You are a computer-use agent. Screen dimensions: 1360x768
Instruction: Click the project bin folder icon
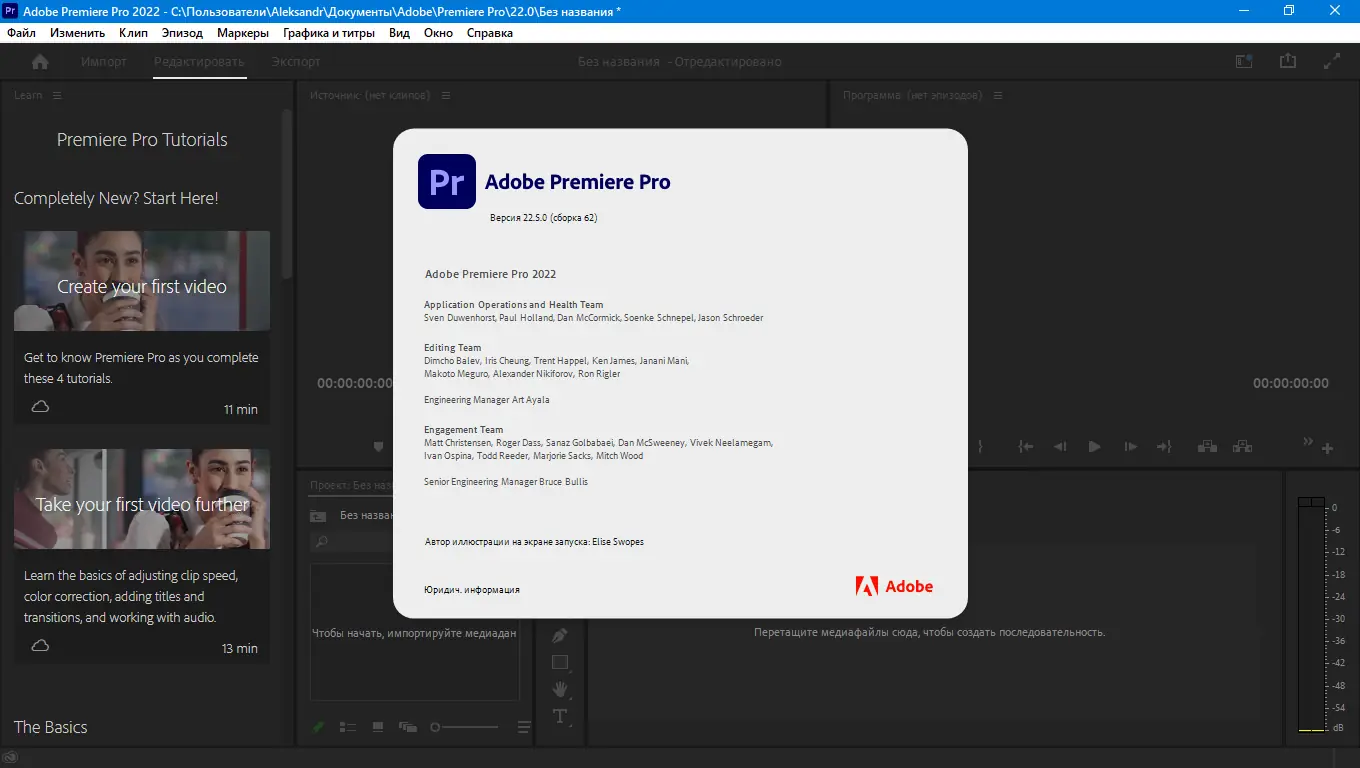click(x=318, y=516)
